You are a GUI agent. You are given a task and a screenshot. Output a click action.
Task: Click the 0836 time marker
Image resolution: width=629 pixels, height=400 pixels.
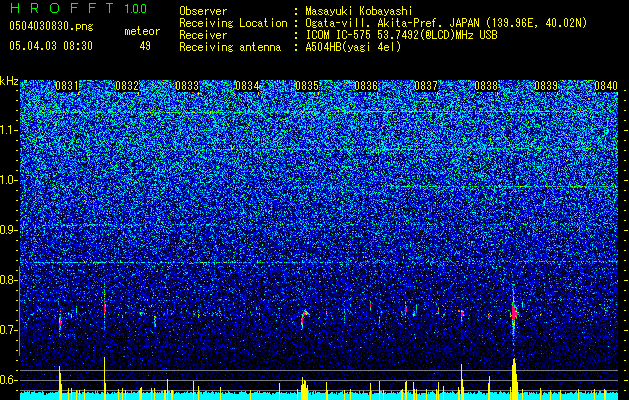click(366, 86)
